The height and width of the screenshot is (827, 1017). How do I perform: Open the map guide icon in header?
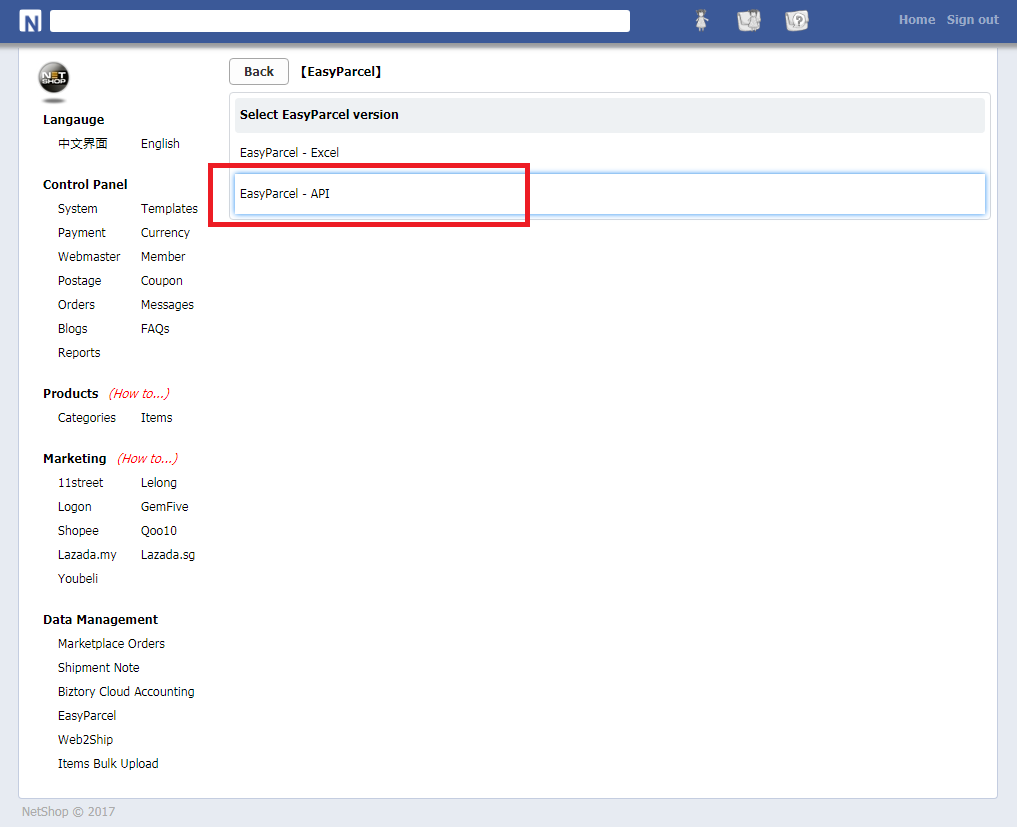749,21
